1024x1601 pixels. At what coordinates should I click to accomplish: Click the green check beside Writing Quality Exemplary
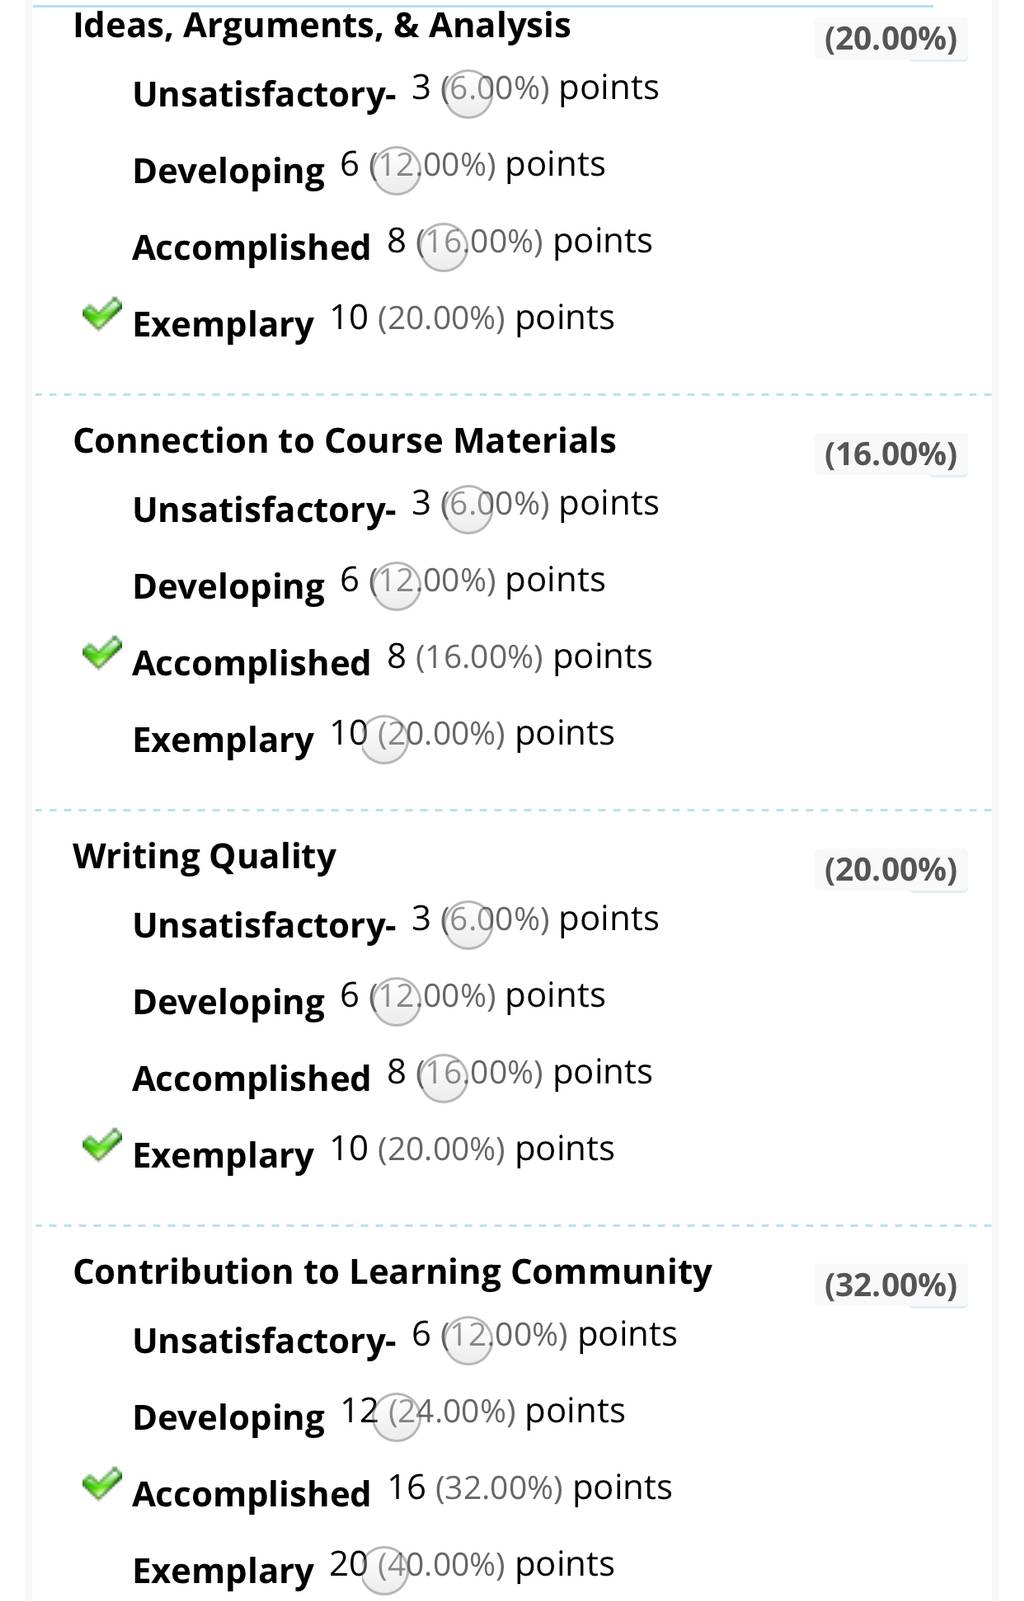pos(101,1145)
